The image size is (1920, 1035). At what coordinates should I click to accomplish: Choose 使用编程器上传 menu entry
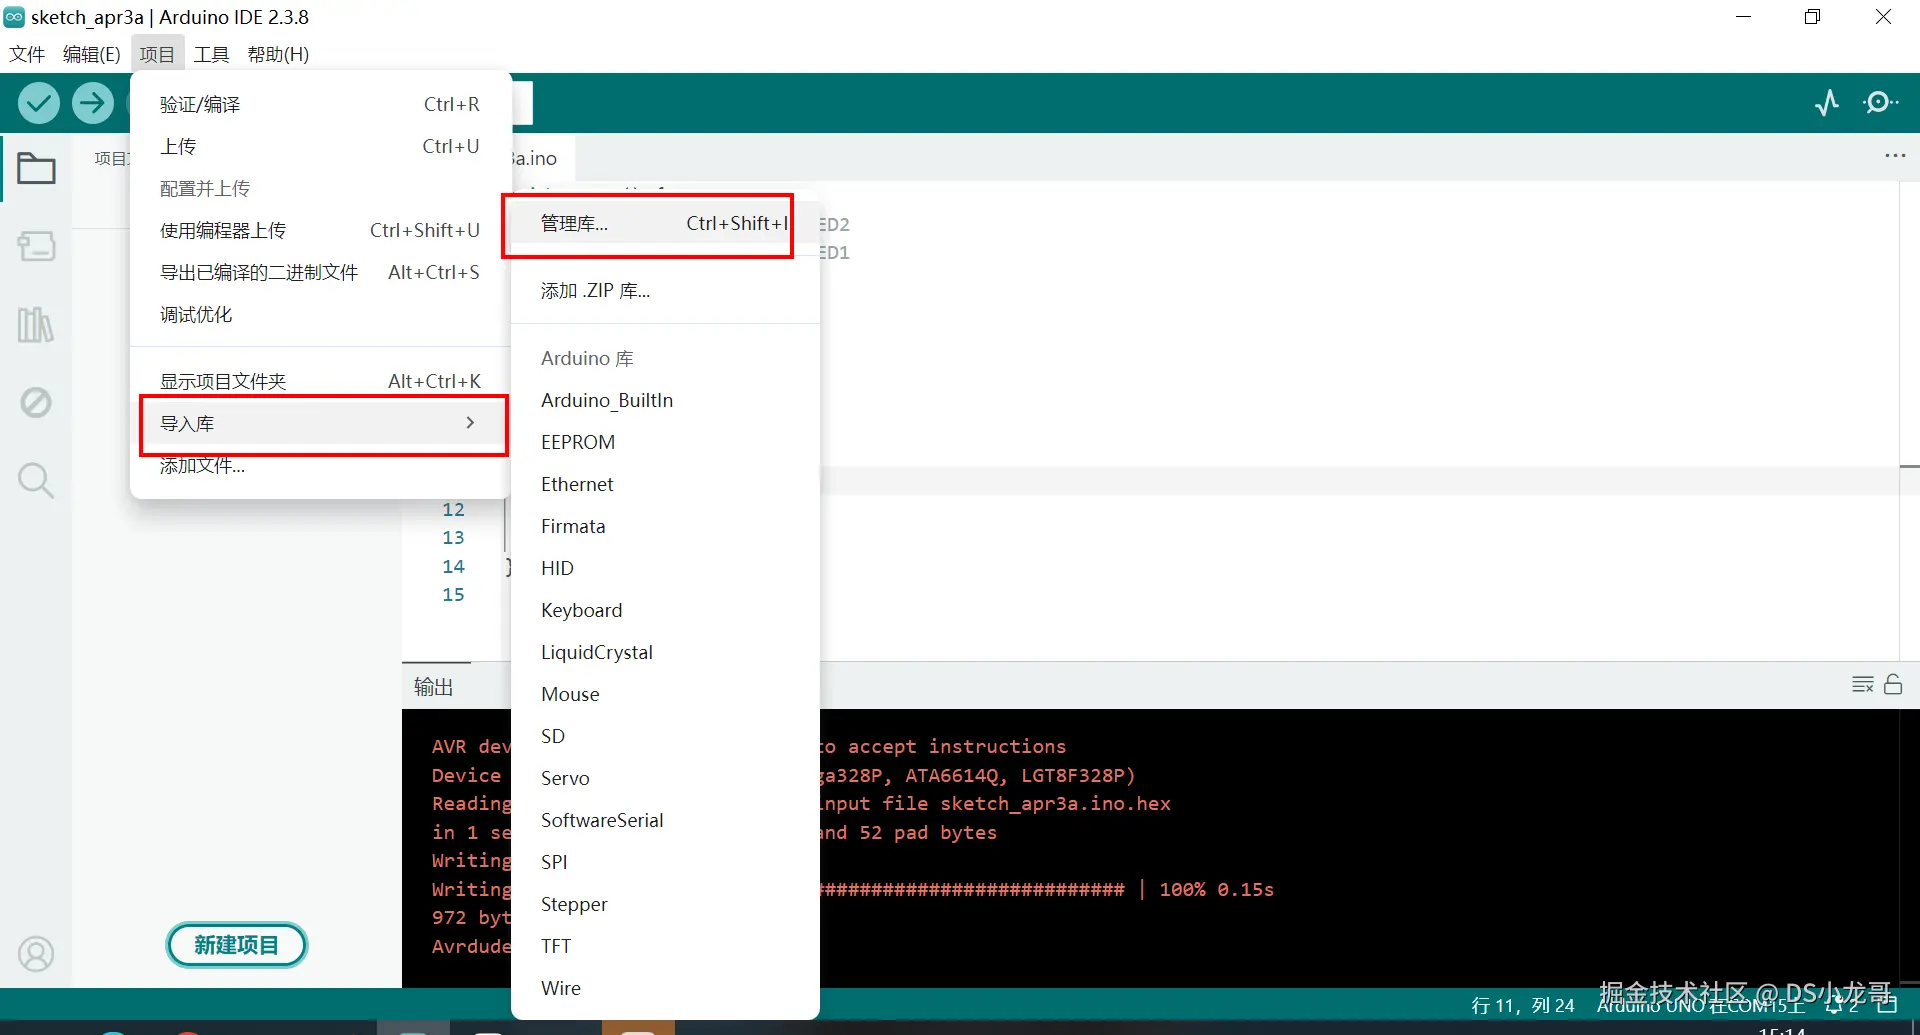point(320,230)
